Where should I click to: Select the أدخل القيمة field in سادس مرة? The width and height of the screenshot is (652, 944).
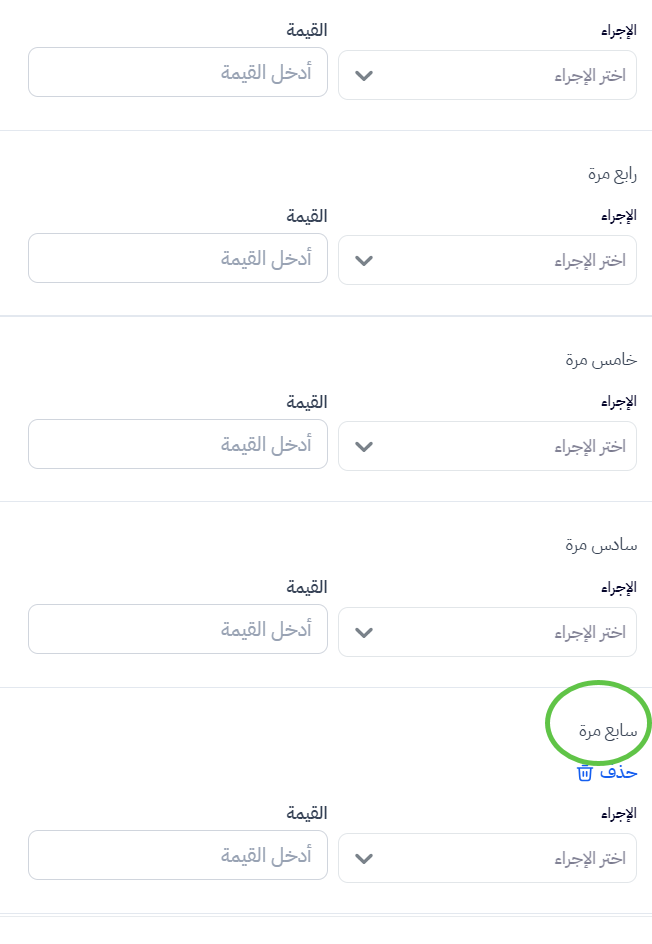click(178, 629)
